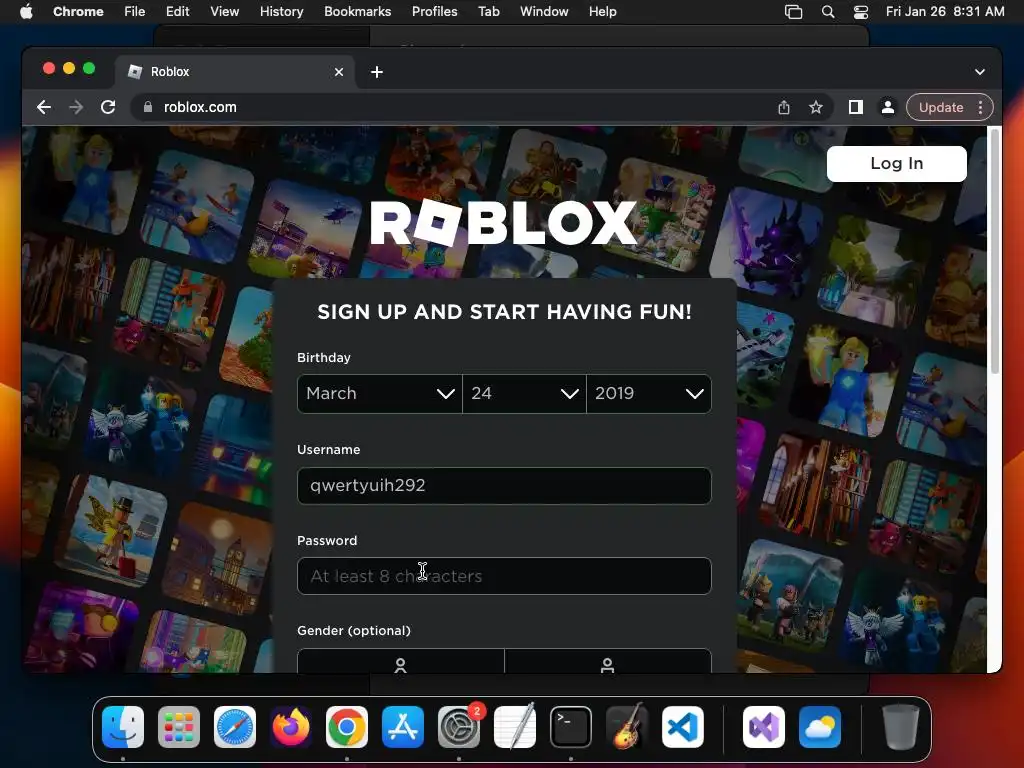The width and height of the screenshot is (1024, 768).
Task: Click Chrome icon in the dock
Action: (x=347, y=727)
